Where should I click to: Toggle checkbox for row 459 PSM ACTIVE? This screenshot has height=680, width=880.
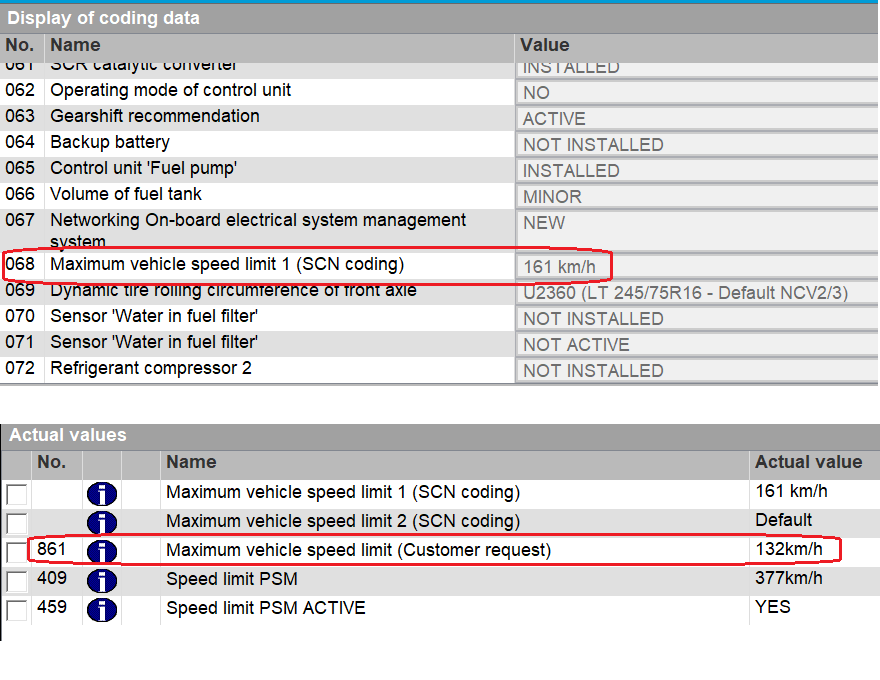click(17, 610)
